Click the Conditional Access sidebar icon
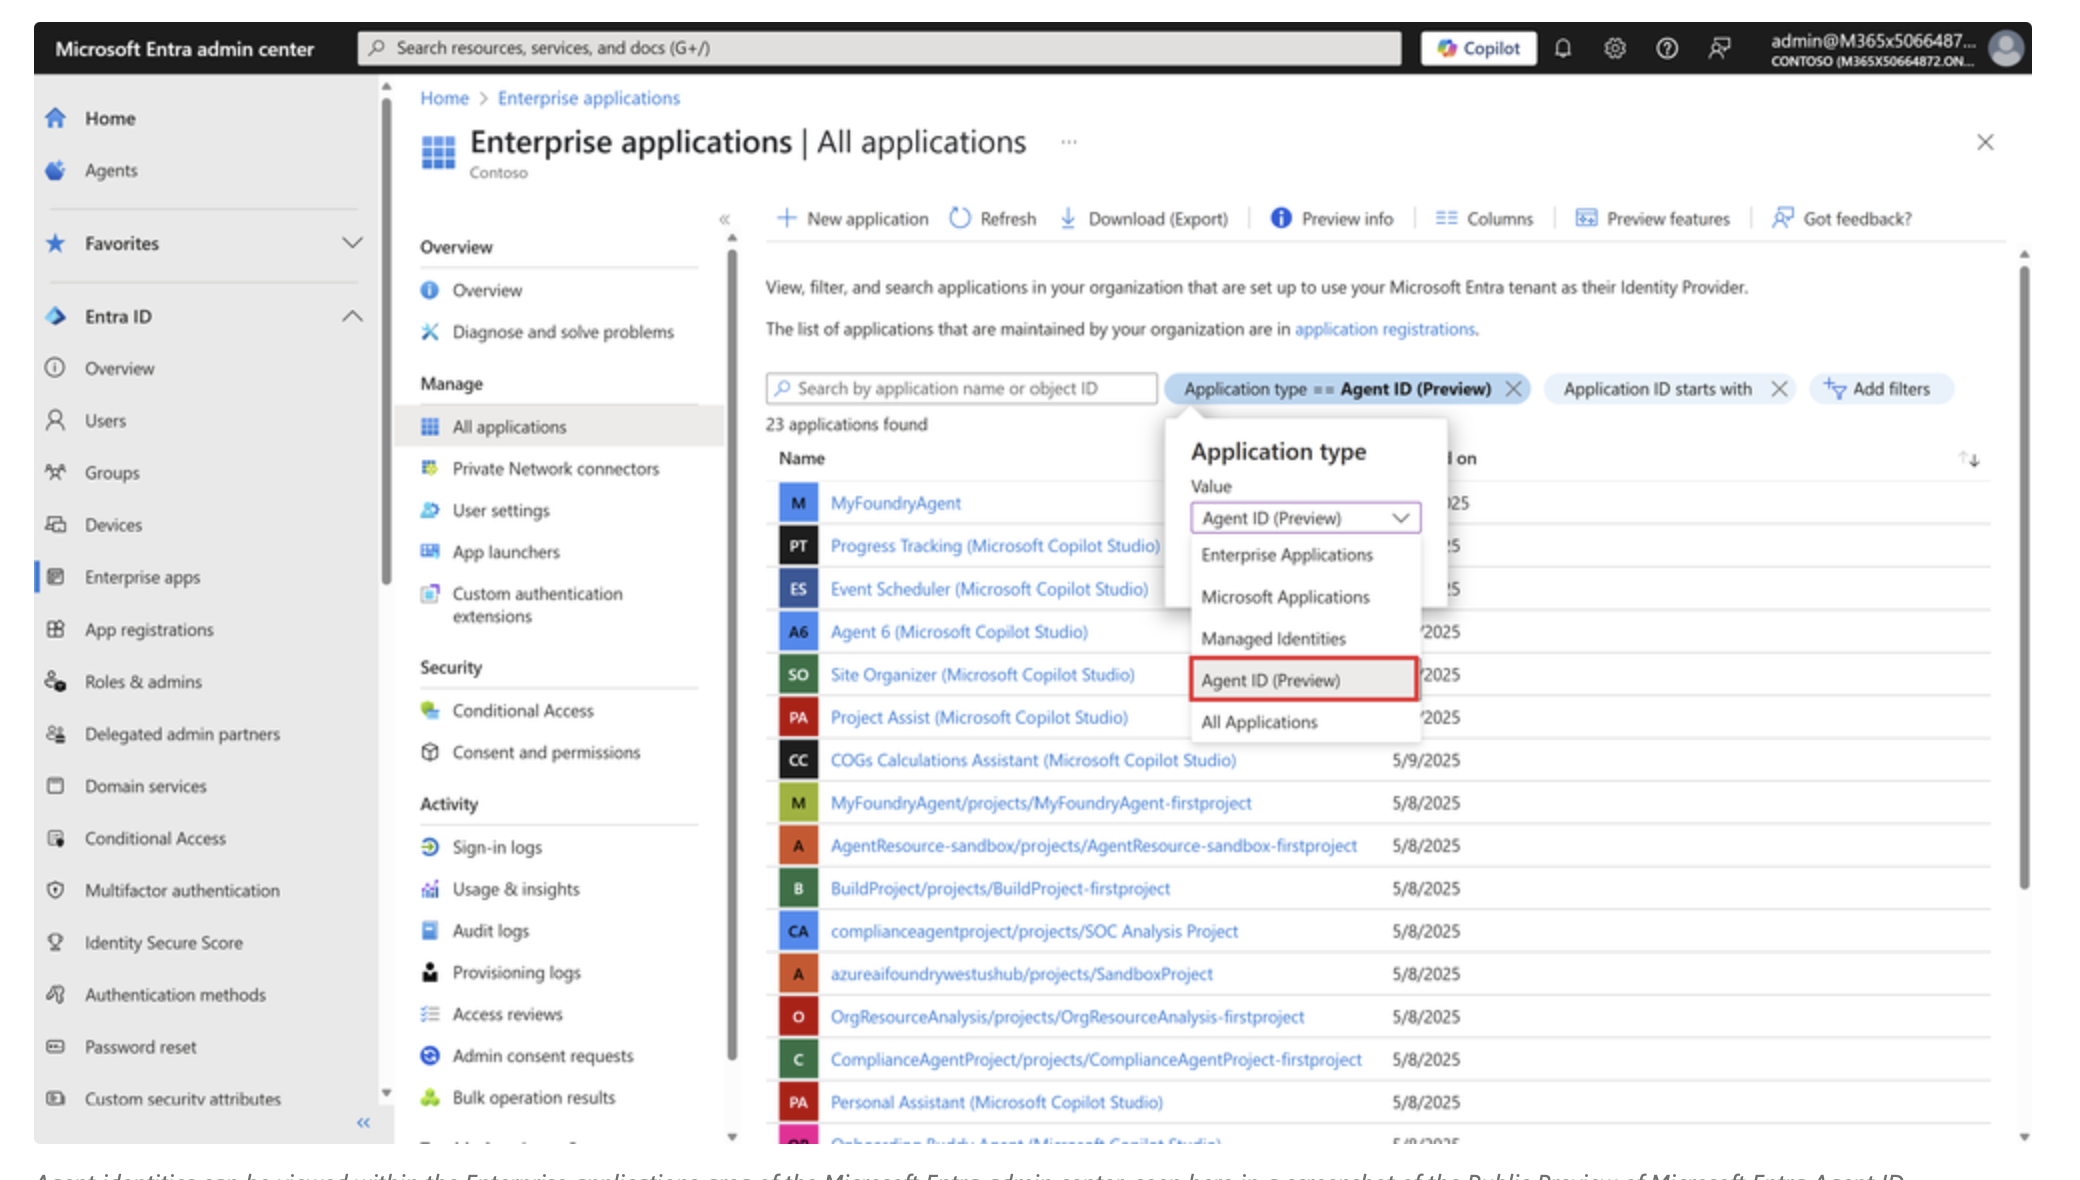The width and height of the screenshot is (2080, 1180). [x=56, y=838]
